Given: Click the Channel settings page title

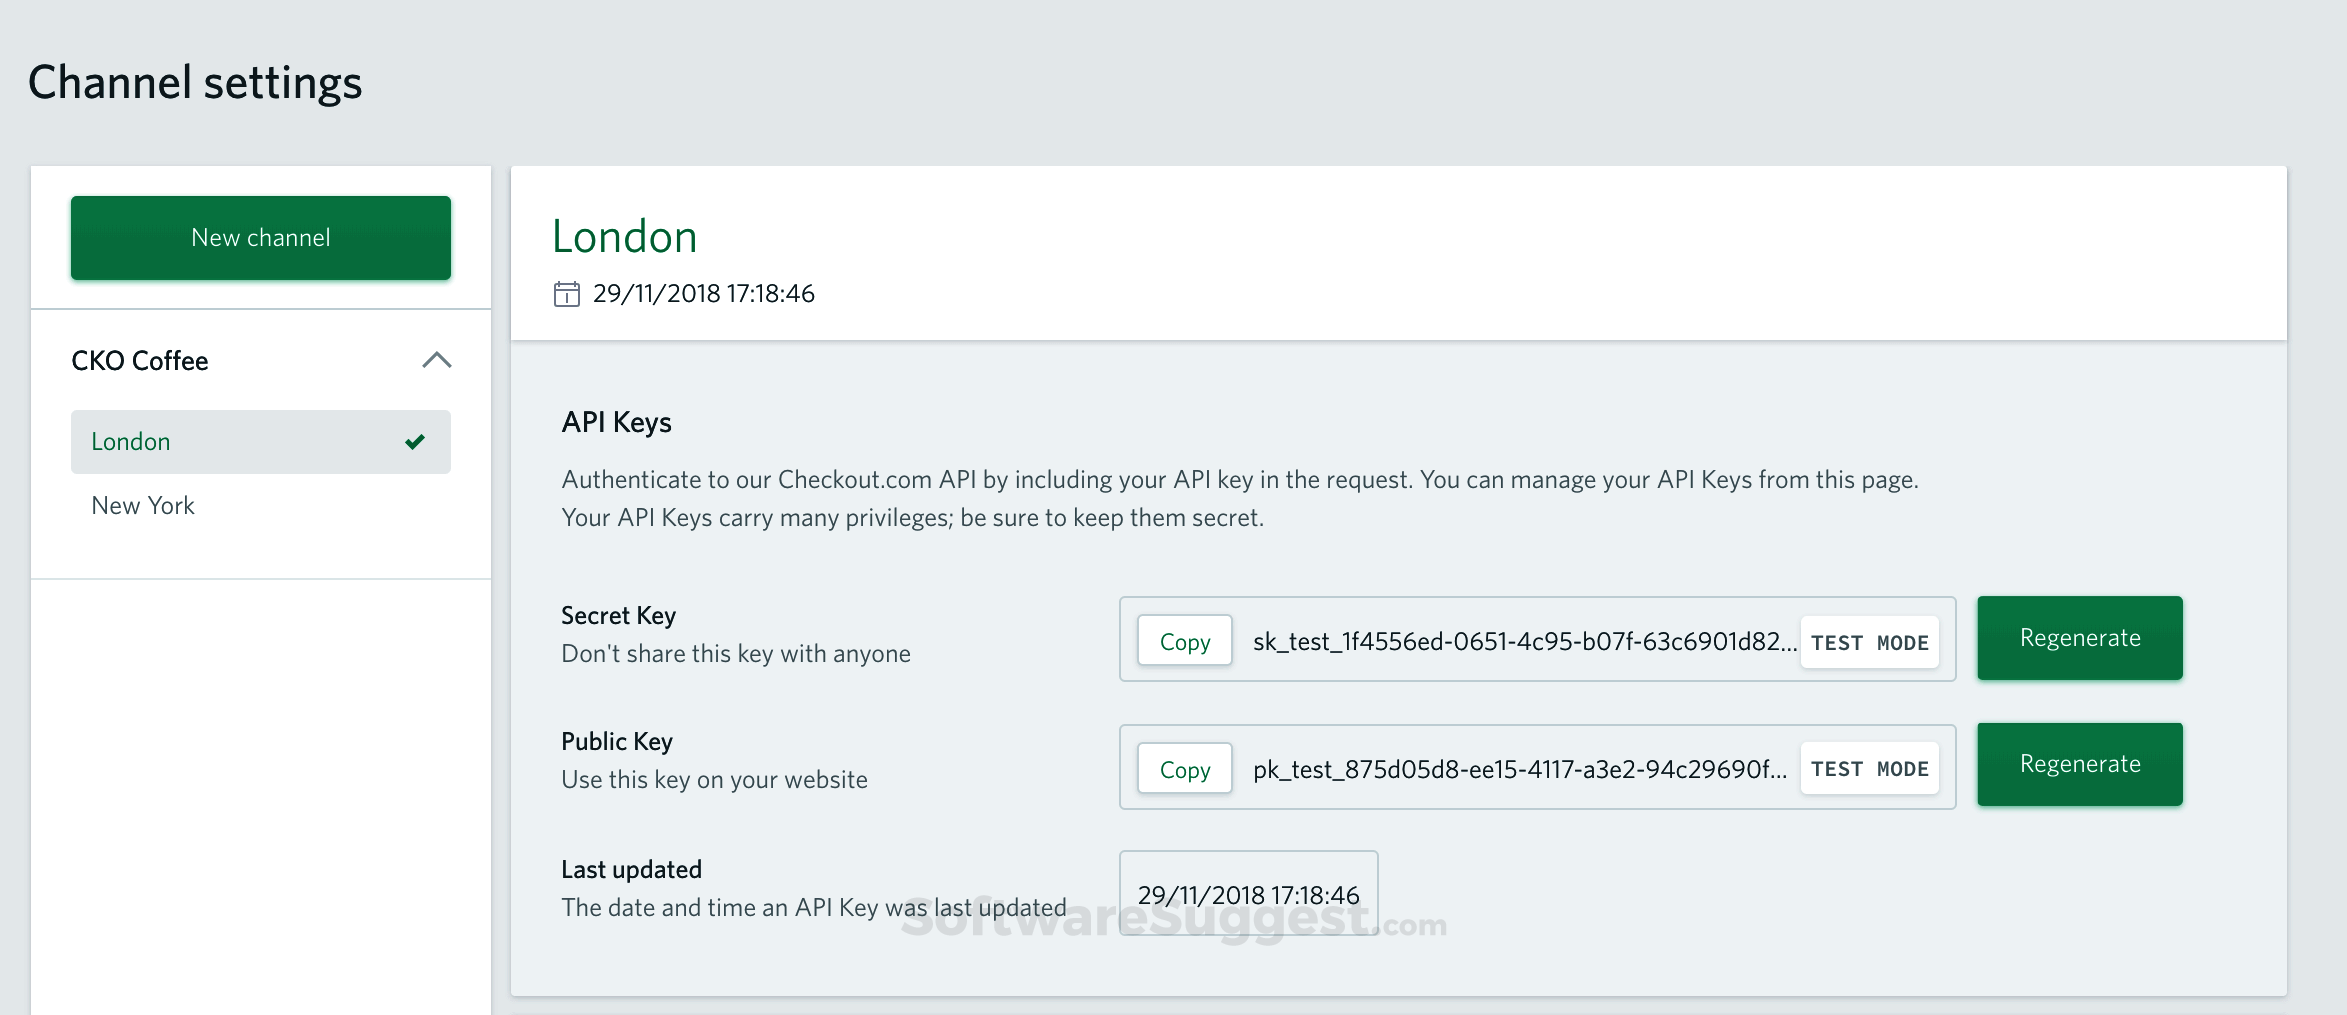Looking at the screenshot, I should [x=196, y=82].
